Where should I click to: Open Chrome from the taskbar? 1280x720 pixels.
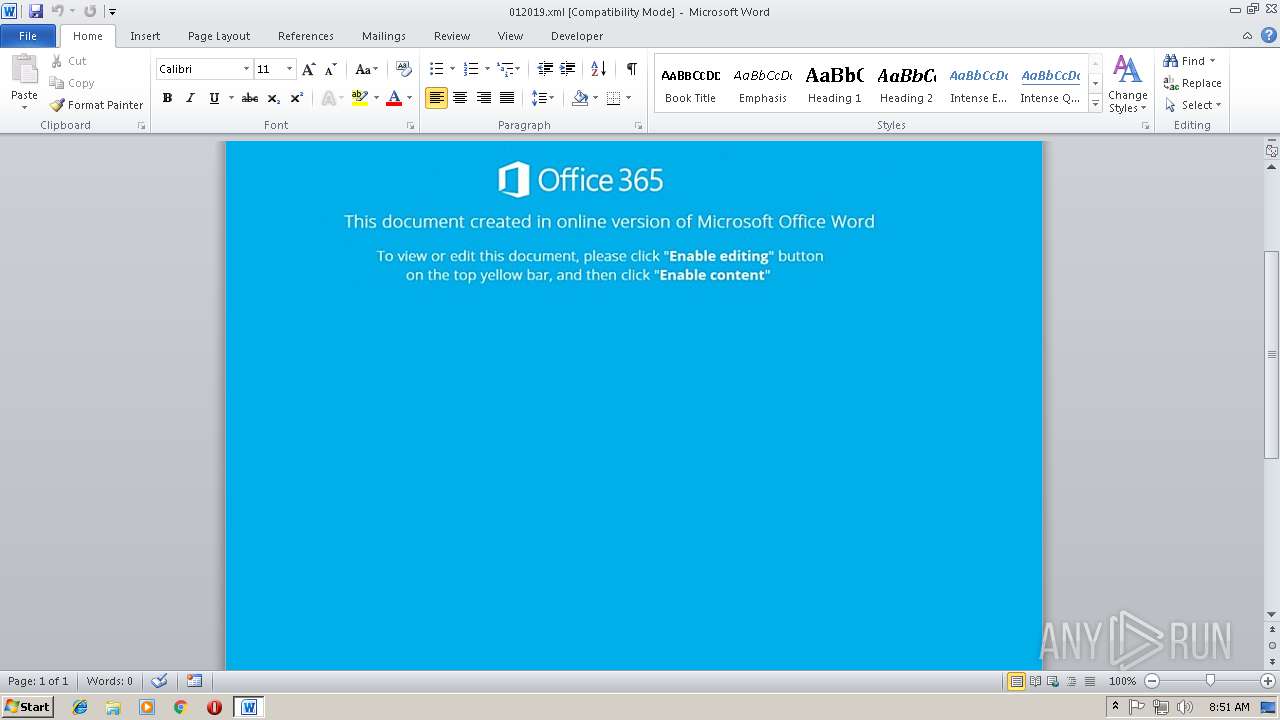point(181,707)
